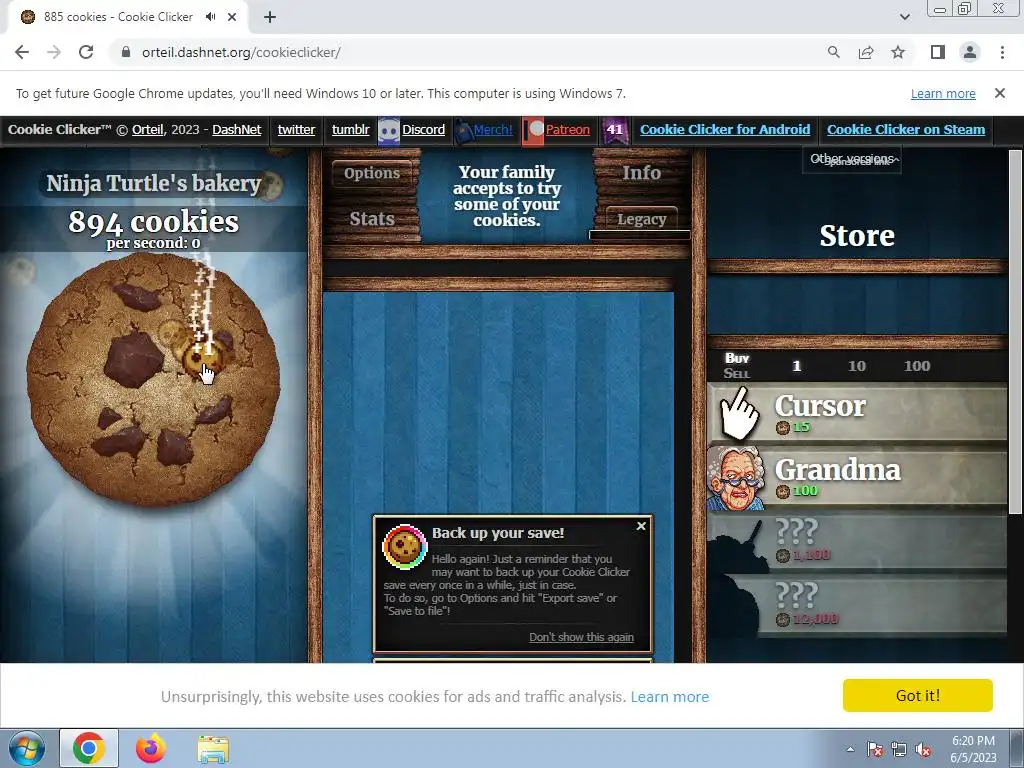Close the Back up your save notification
Viewport: 1024px width, 768px height.
point(641,526)
